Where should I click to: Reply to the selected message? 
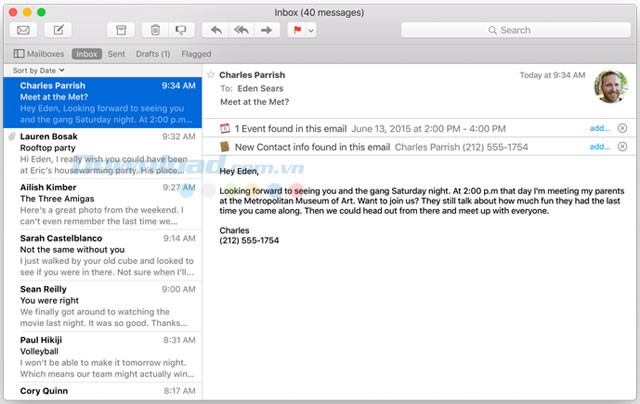pos(216,30)
